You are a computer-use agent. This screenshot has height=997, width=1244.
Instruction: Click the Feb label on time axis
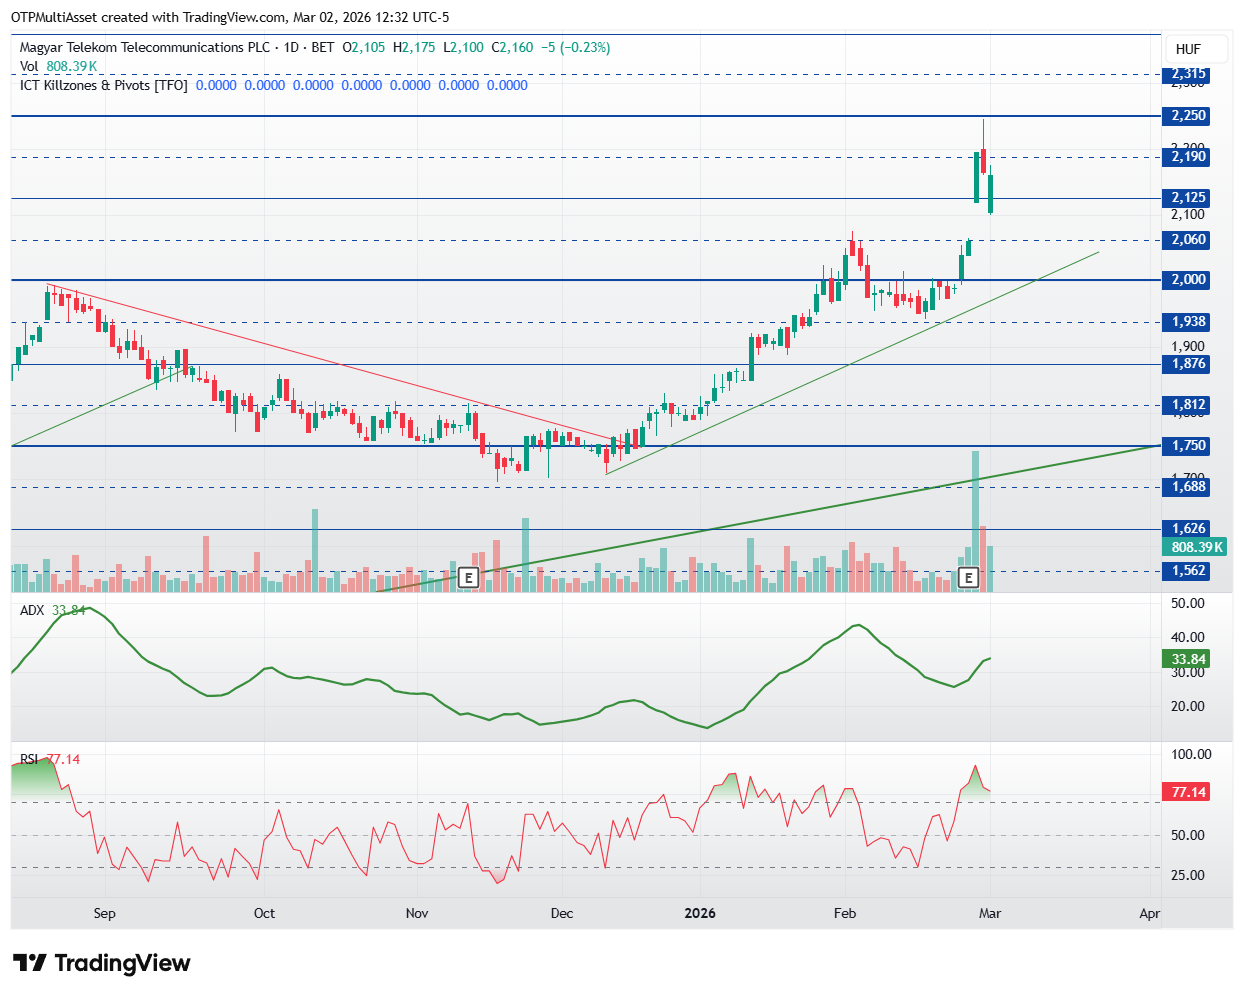tap(845, 913)
